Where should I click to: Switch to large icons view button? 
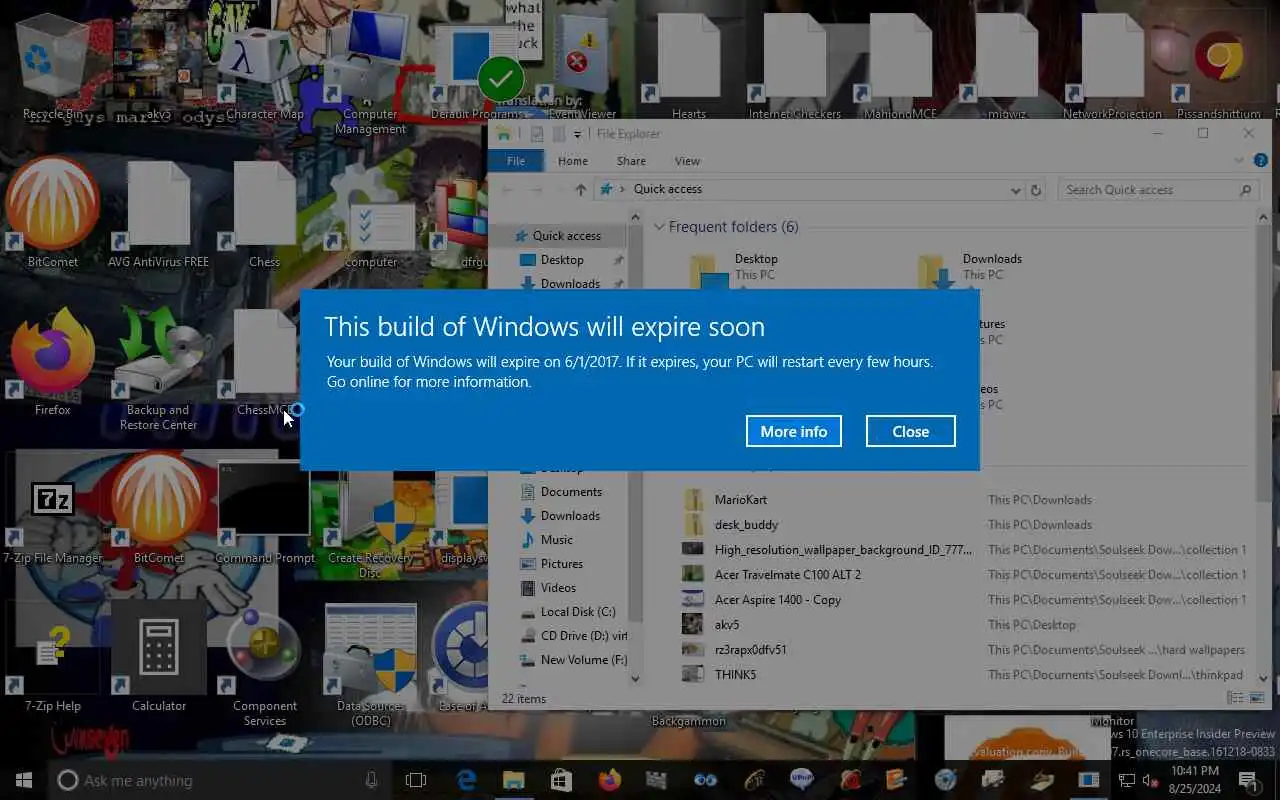point(1257,698)
